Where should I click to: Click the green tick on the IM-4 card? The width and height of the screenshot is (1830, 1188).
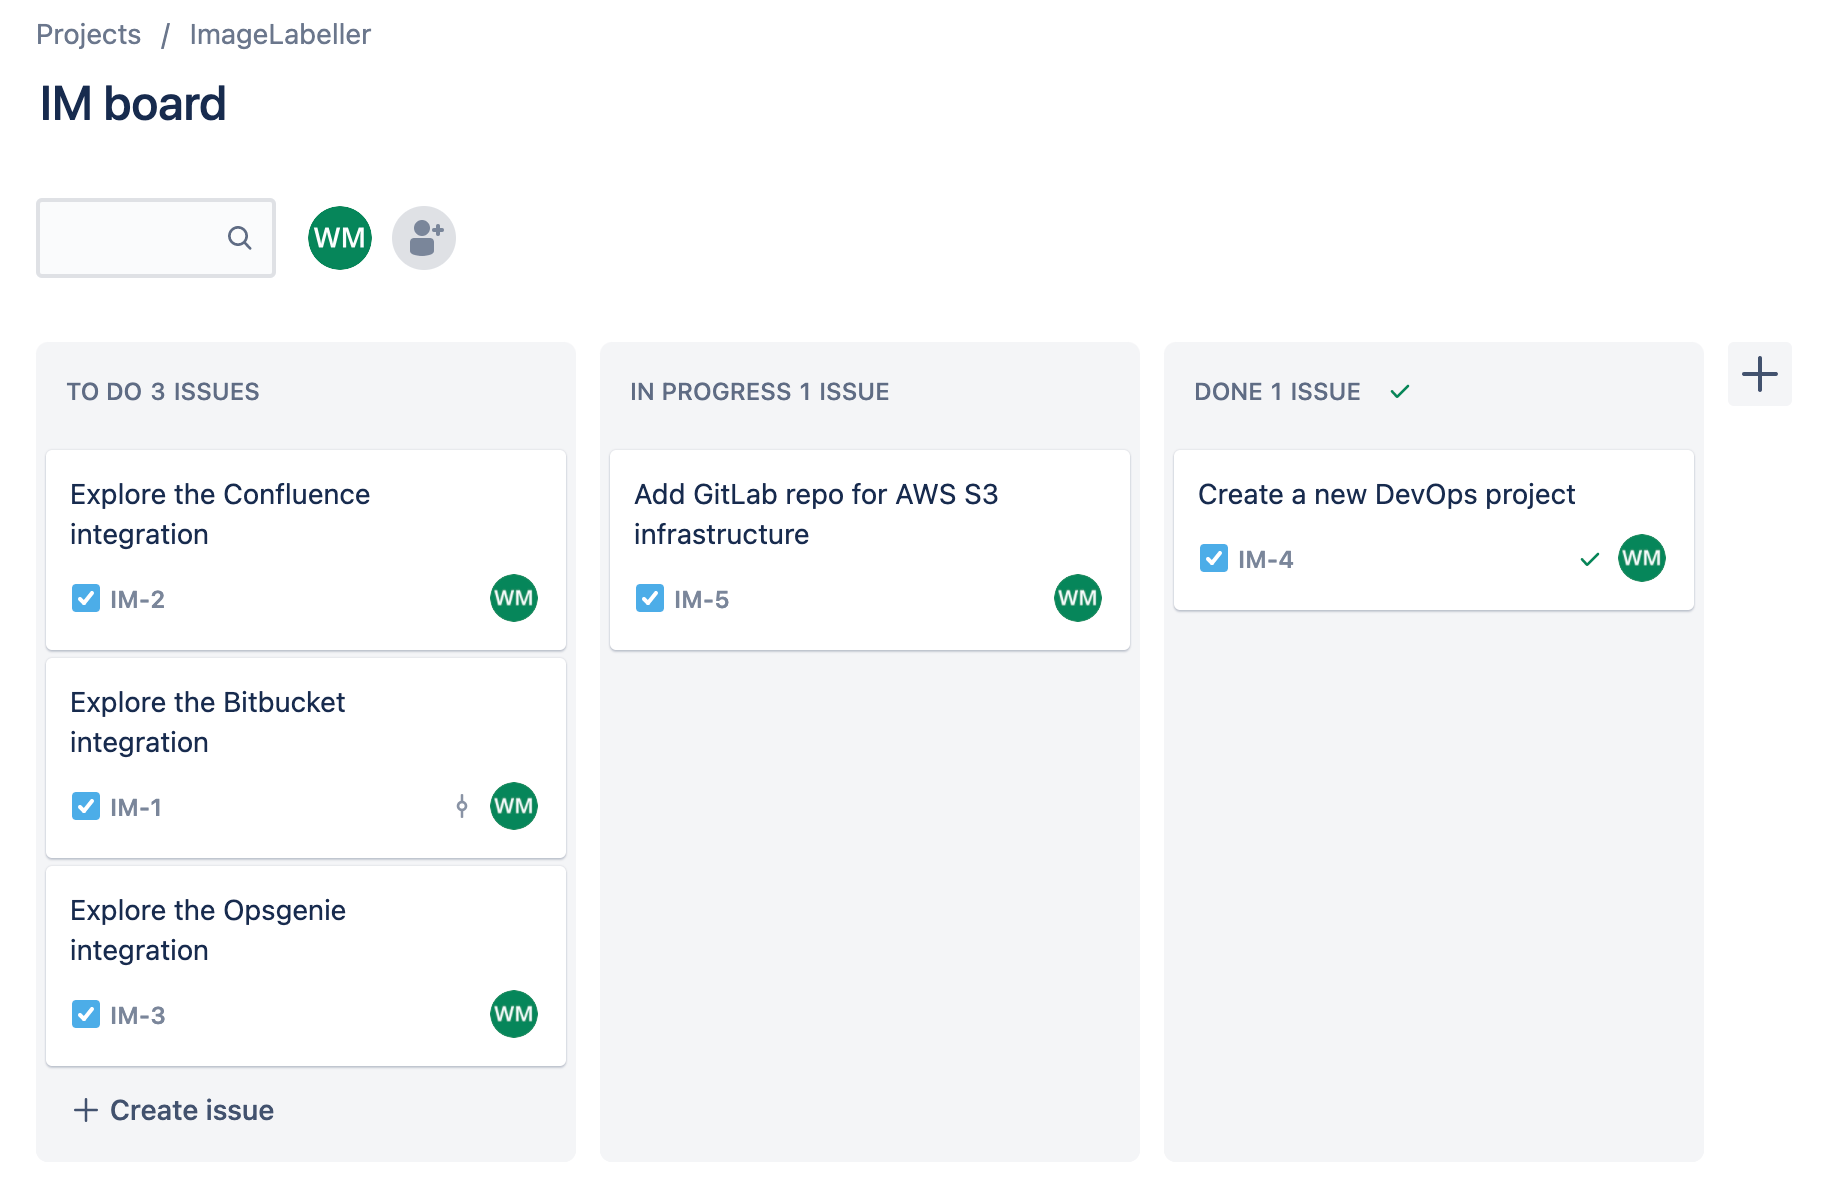(1588, 560)
